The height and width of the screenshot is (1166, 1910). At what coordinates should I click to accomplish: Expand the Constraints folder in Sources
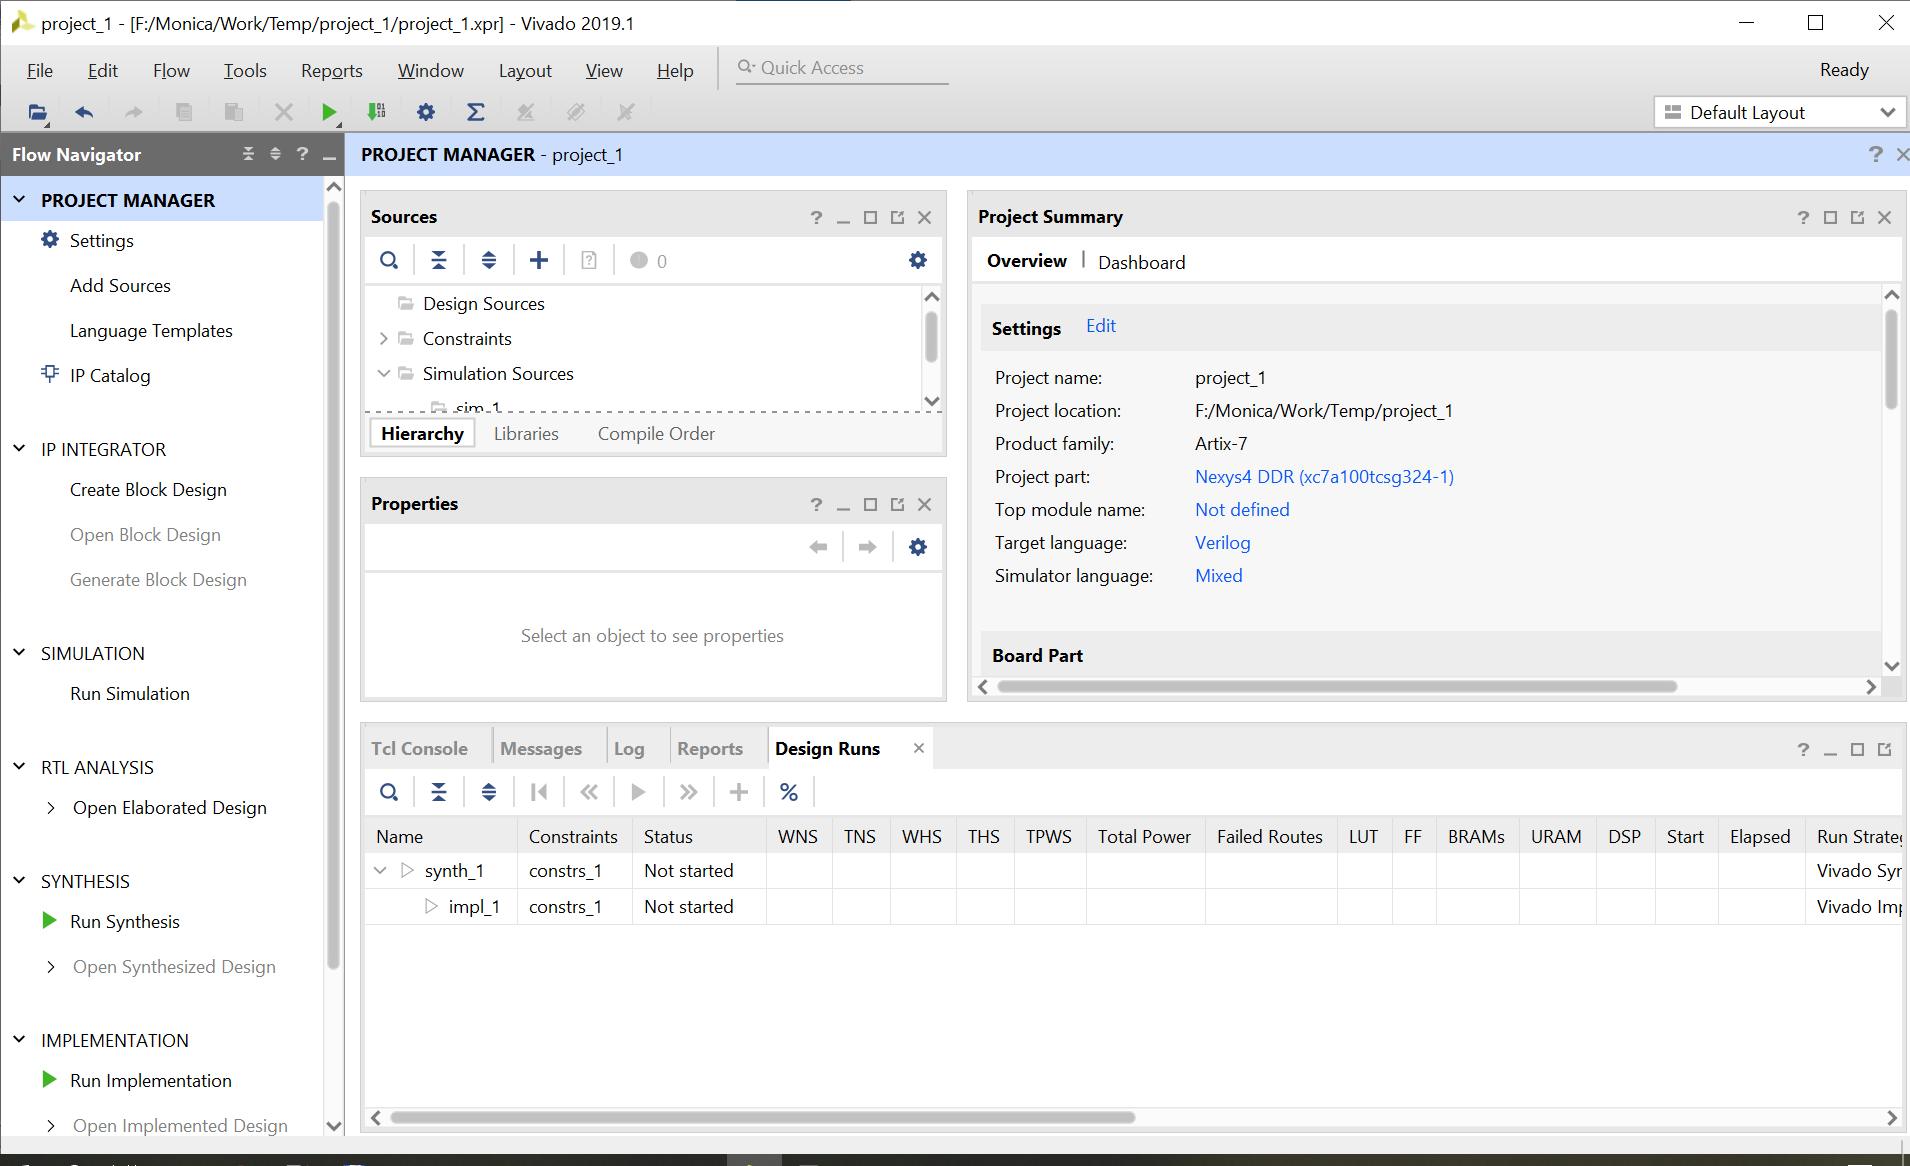point(383,339)
